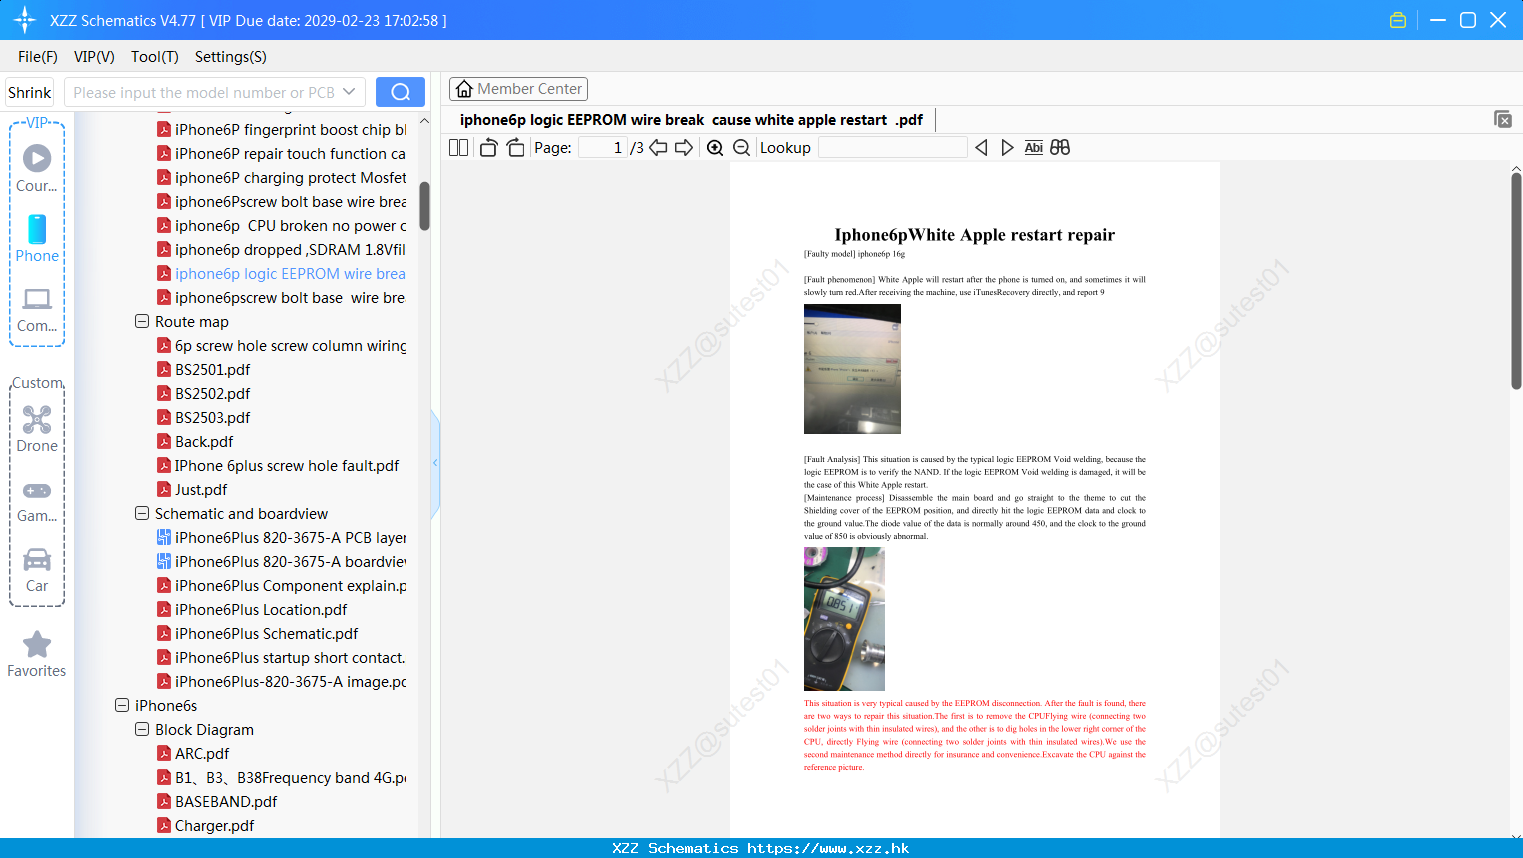Open Back.pdf in Route map
The image size is (1523, 858).
point(195,441)
